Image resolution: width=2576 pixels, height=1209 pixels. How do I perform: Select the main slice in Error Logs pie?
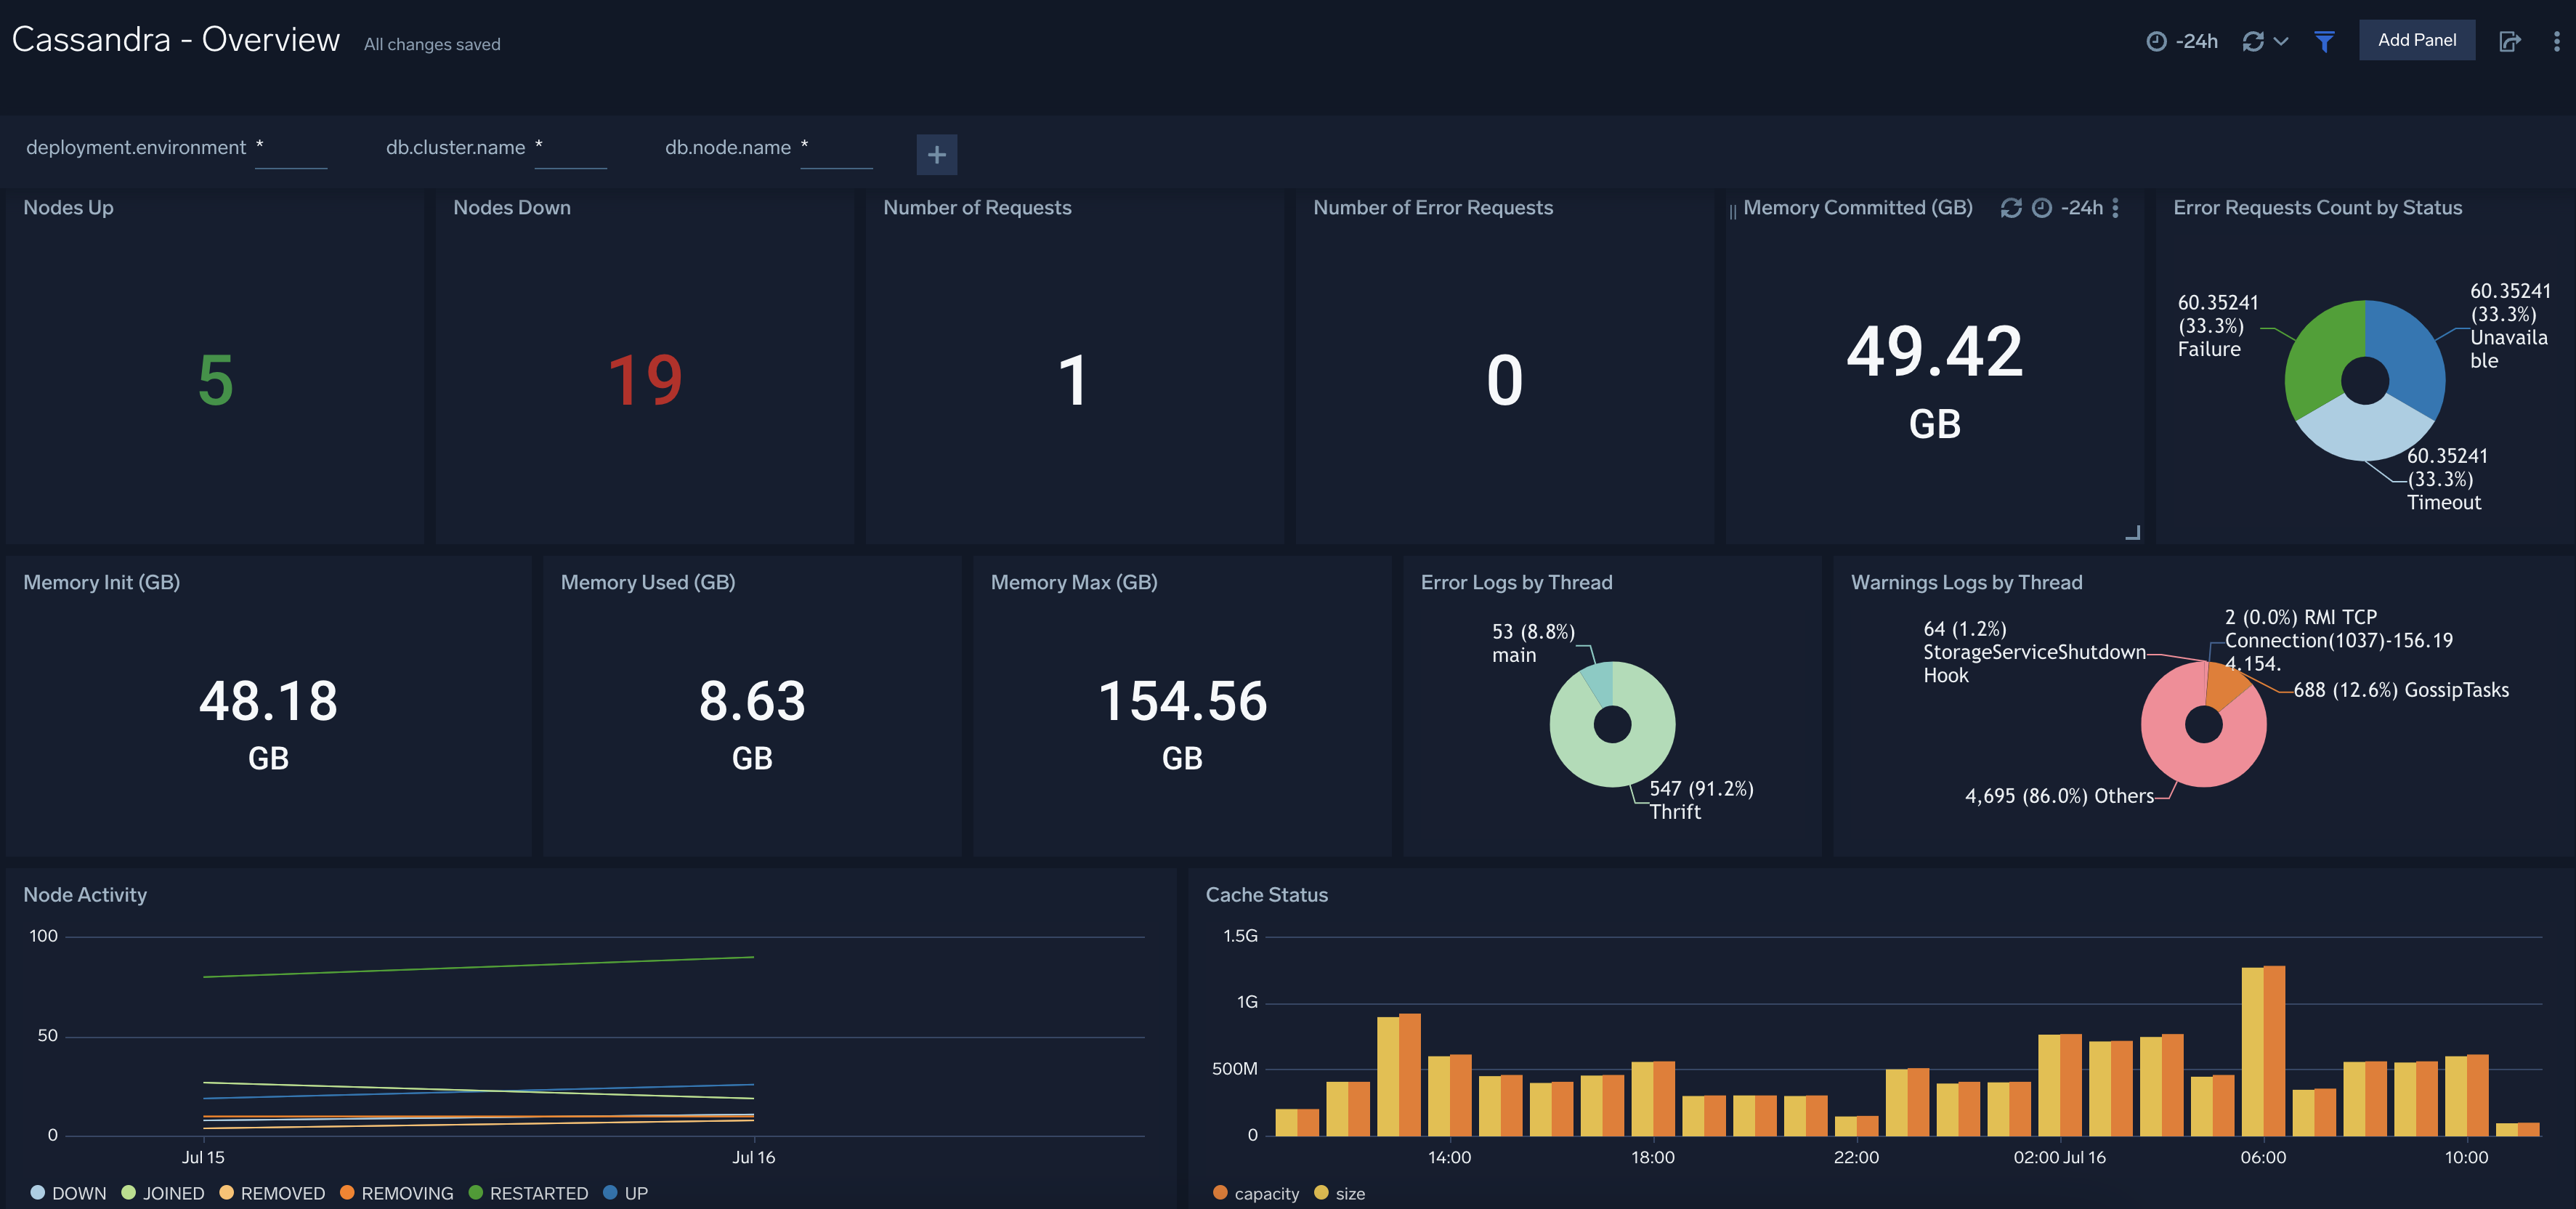pyautogui.click(x=1600, y=683)
